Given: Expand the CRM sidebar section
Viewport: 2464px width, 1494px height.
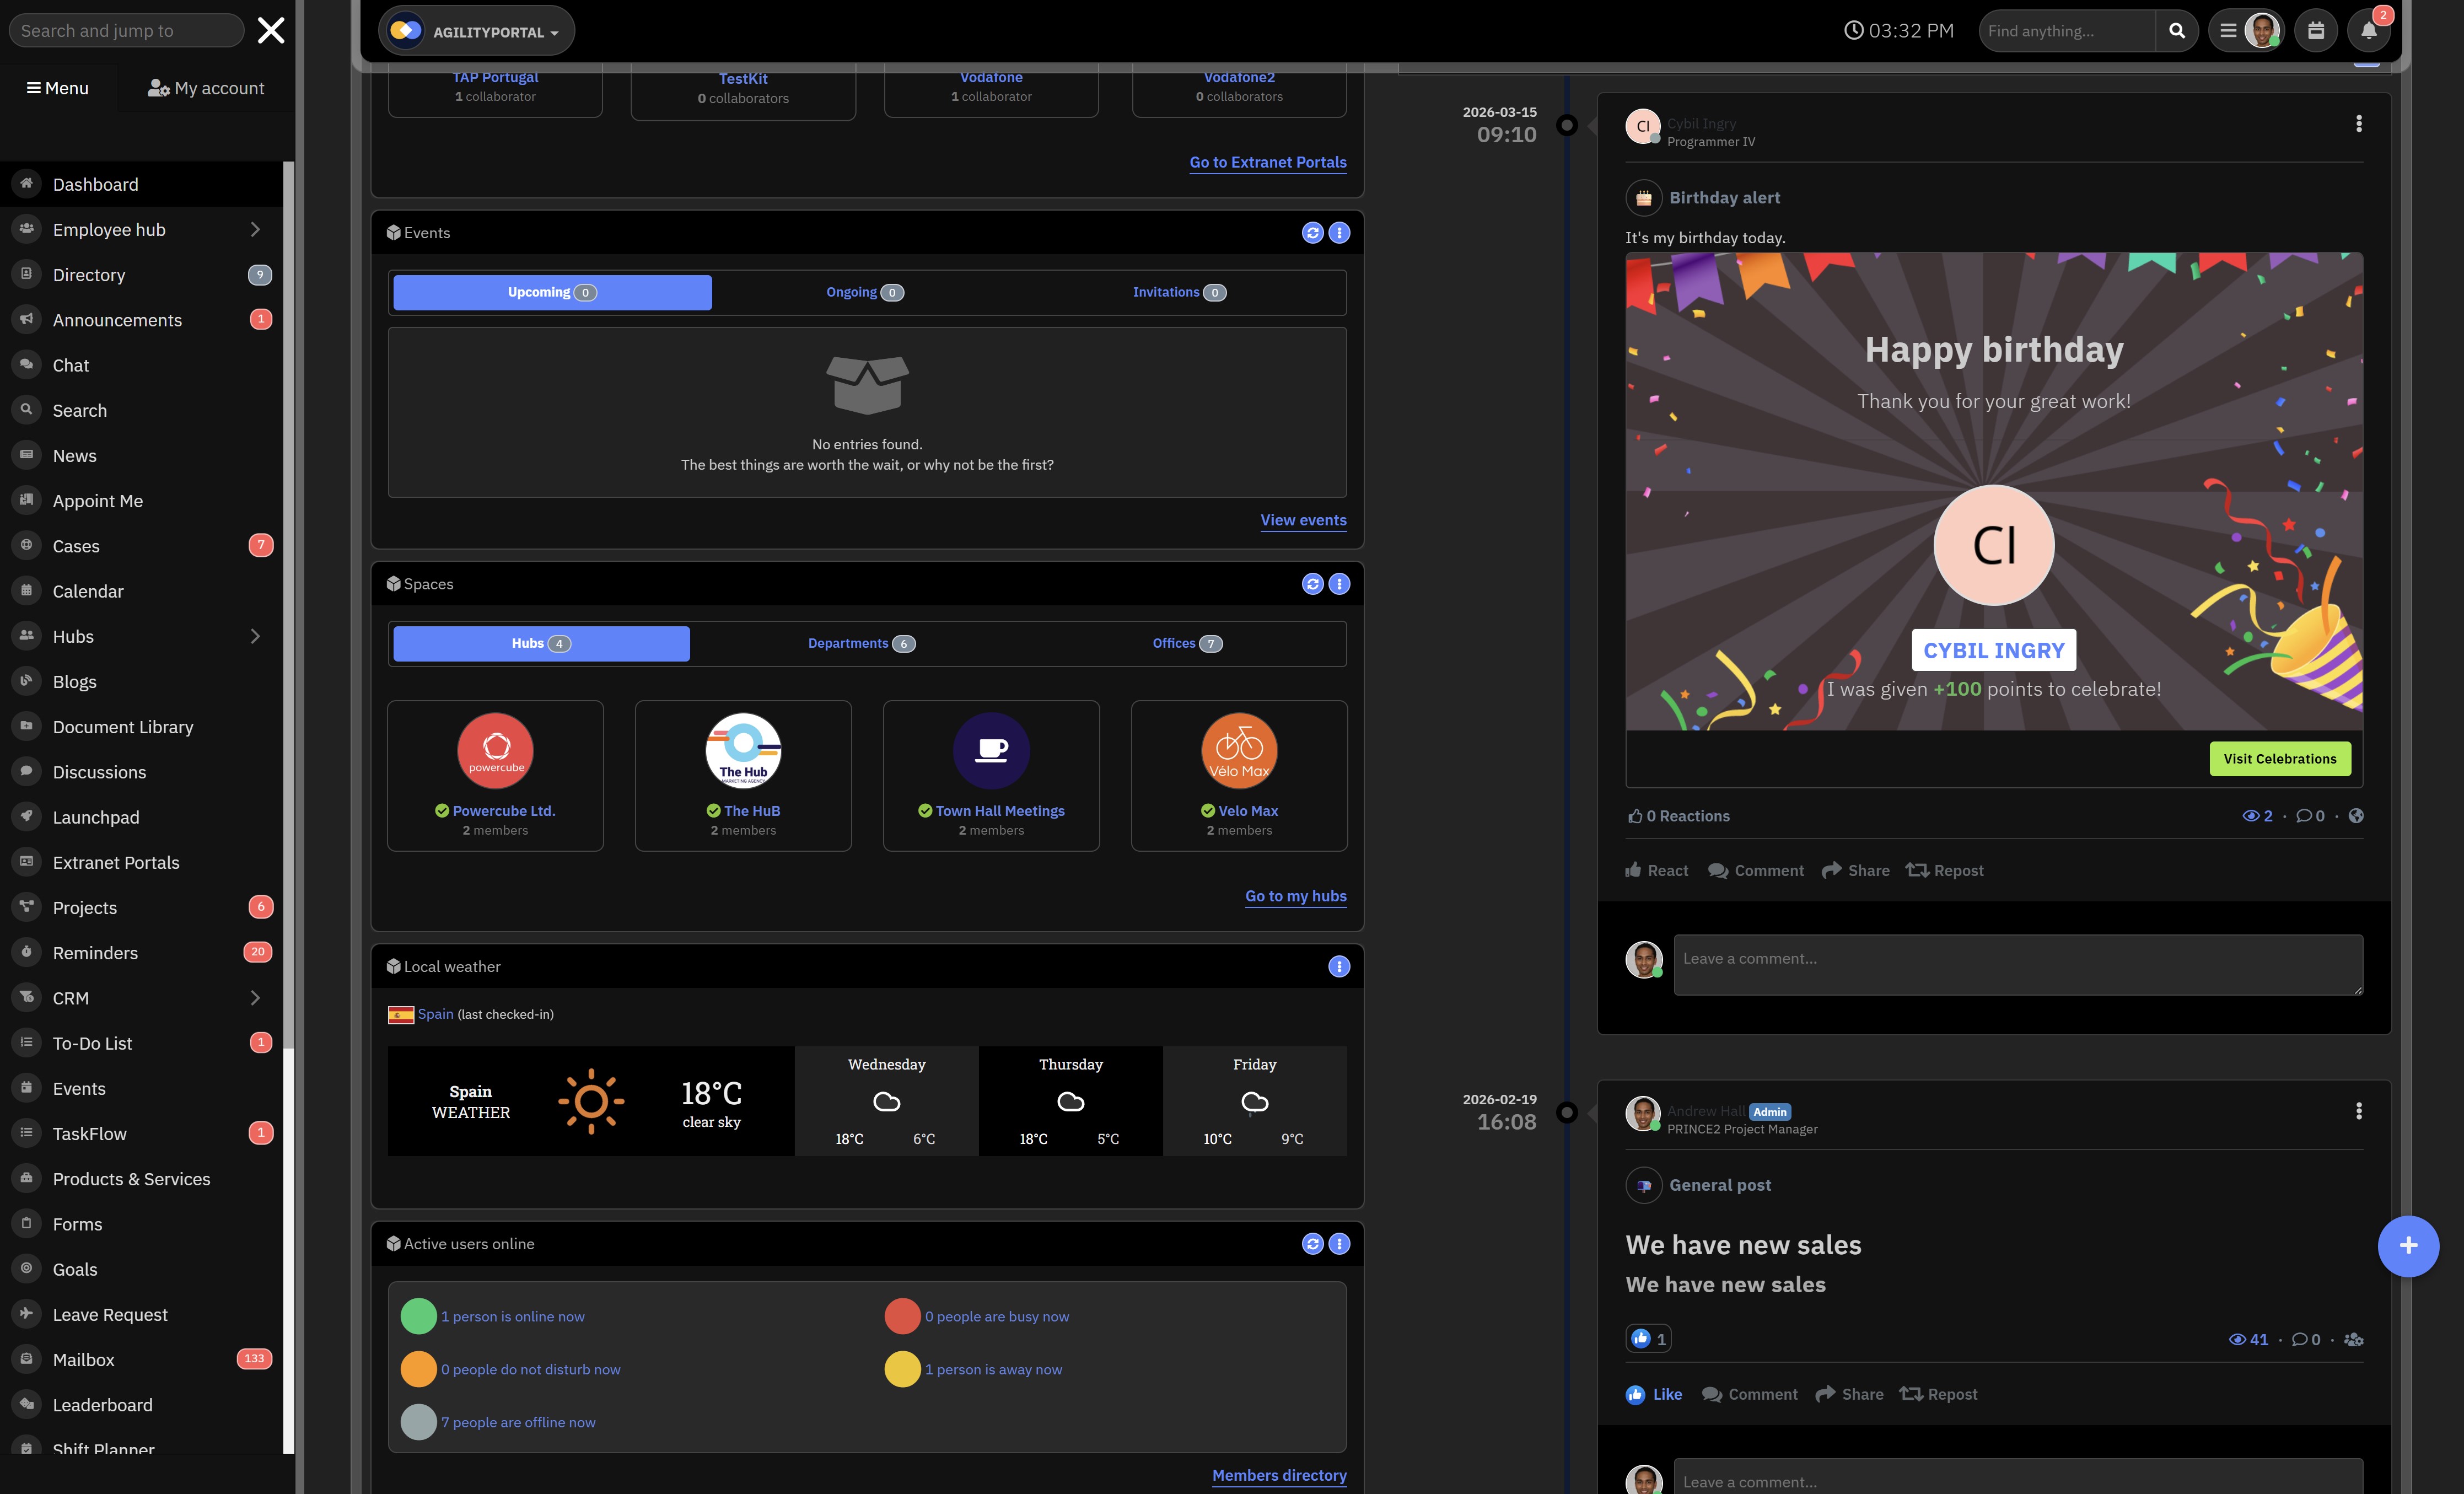Looking at the screenshot, I should pos(255,998).
